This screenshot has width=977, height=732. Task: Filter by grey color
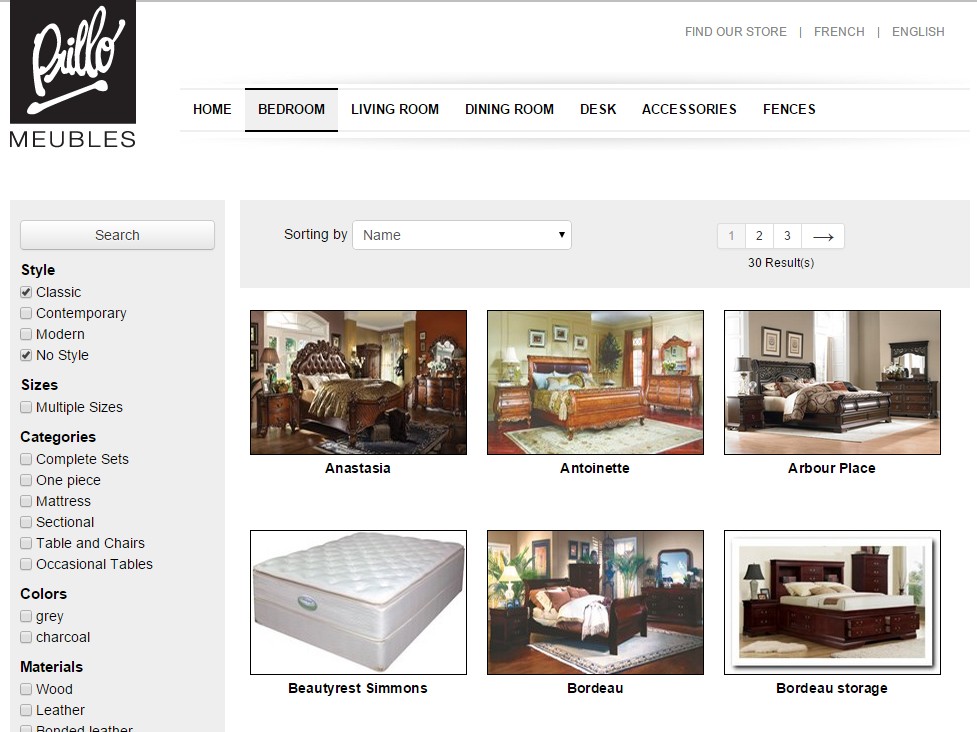26,616
